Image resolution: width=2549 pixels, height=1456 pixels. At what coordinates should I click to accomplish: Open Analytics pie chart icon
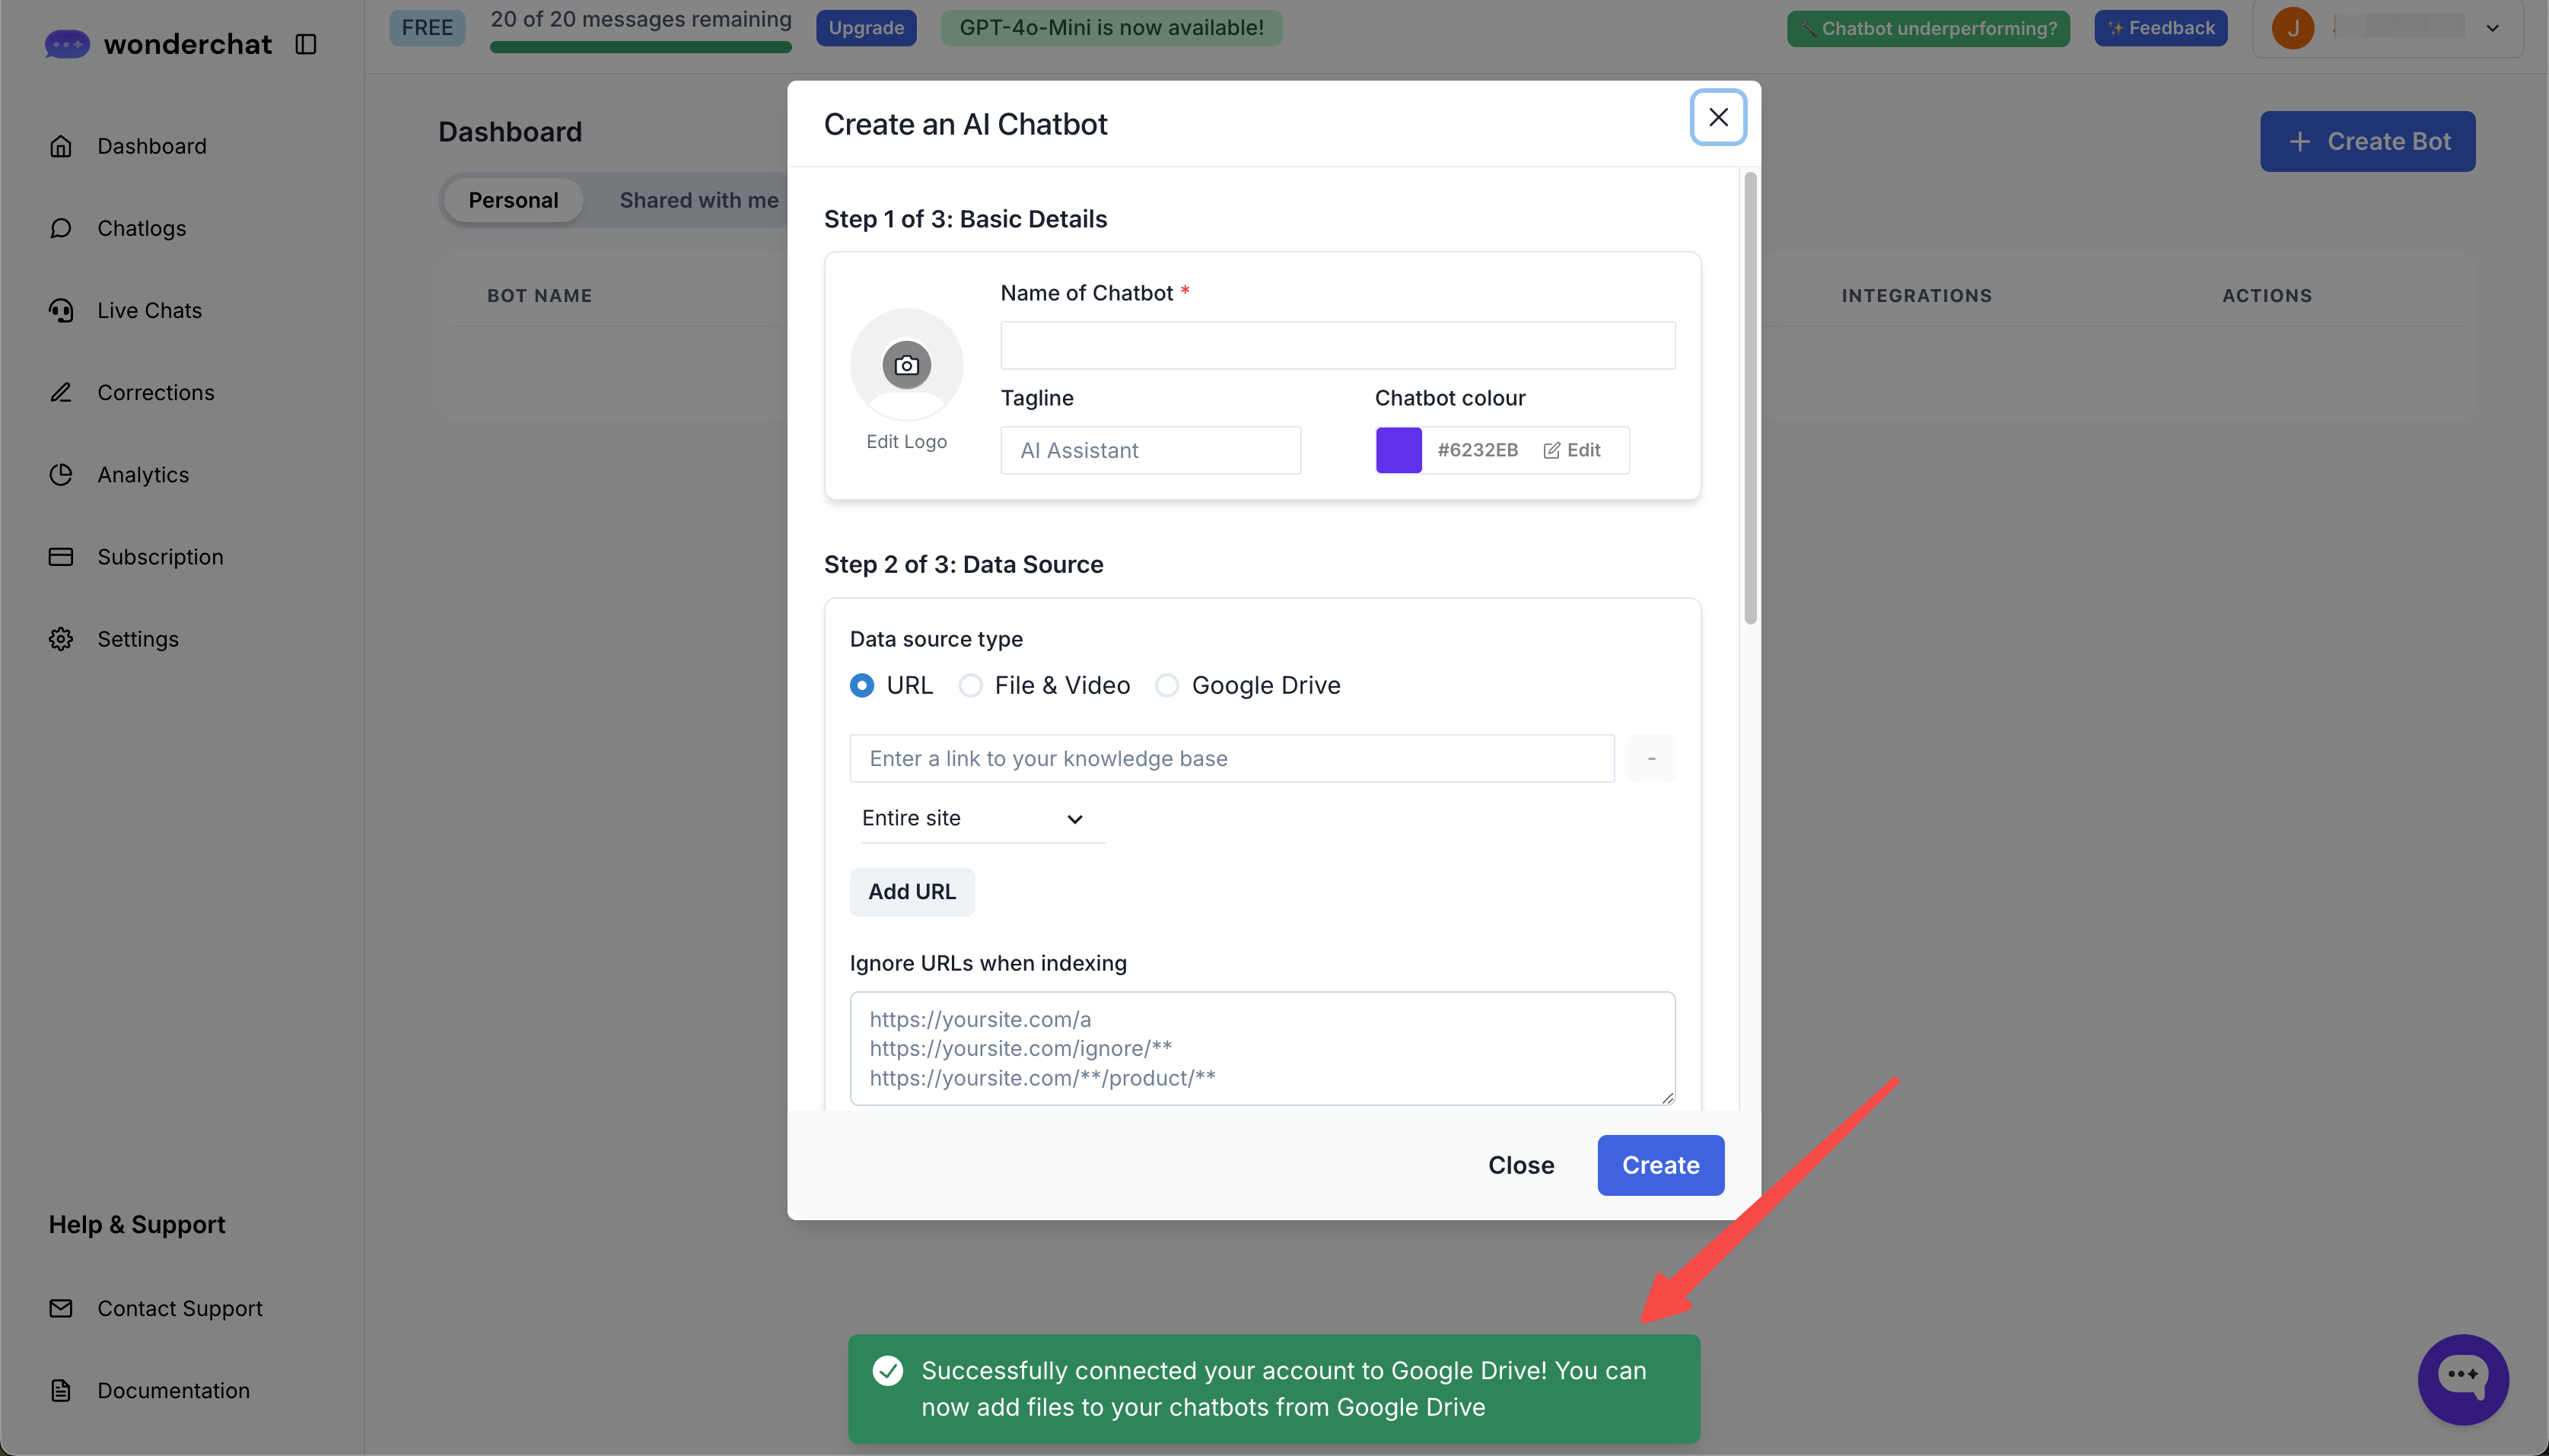(61, 474)
